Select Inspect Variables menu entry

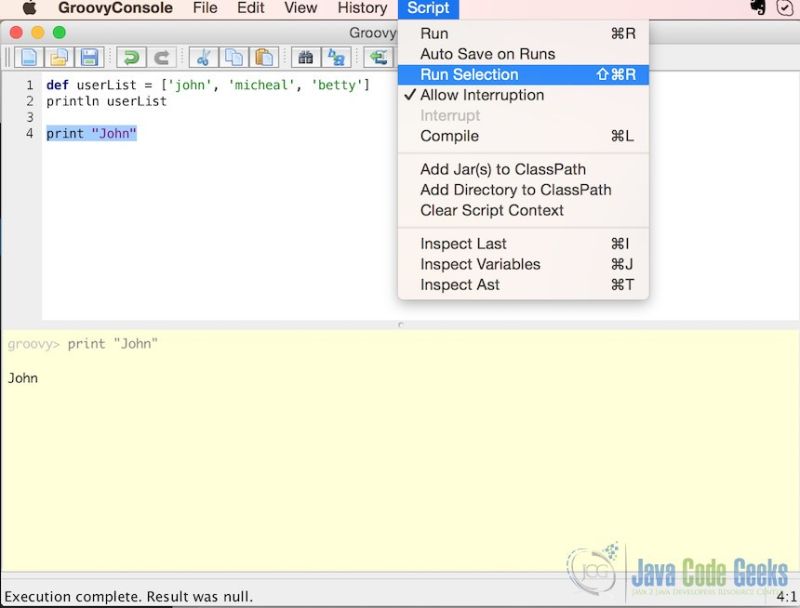pyautogui.click(x=479, y=264)
